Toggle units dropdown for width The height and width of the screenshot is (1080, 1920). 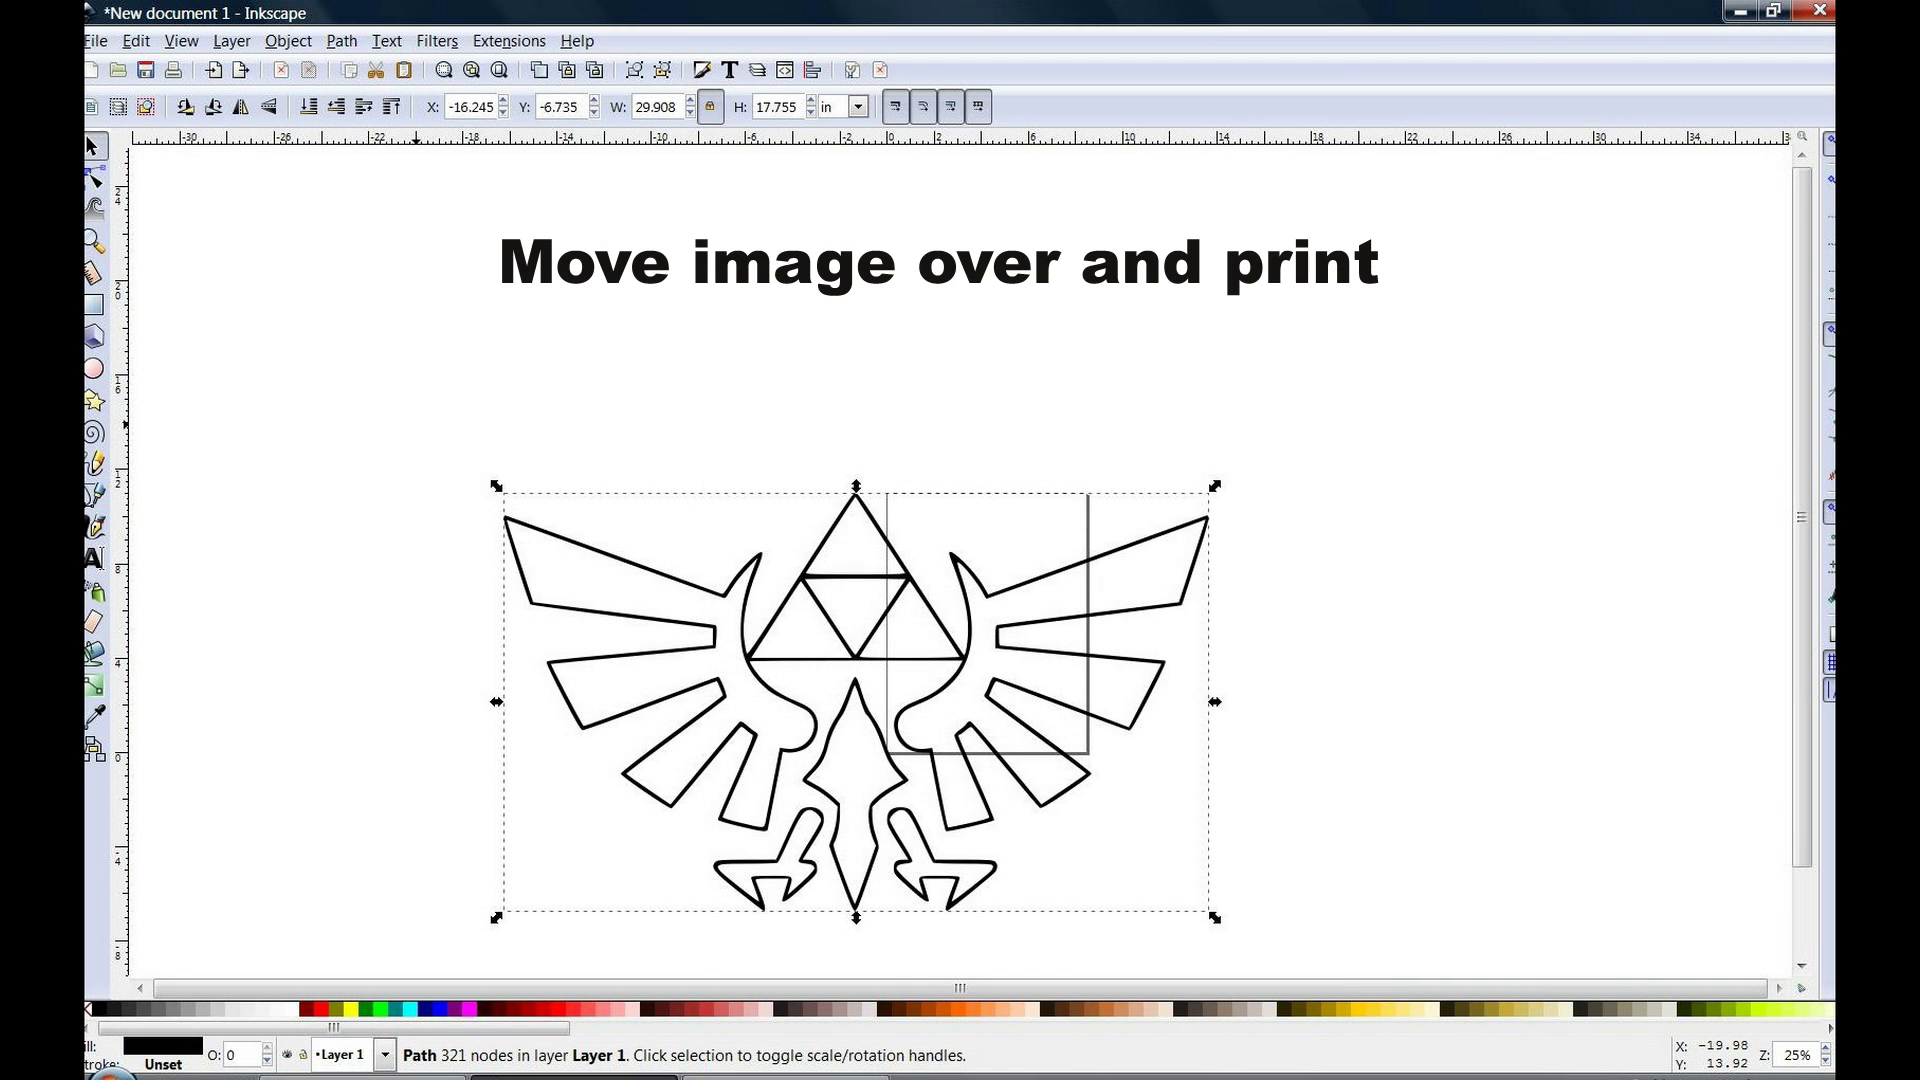pos(858,107)
